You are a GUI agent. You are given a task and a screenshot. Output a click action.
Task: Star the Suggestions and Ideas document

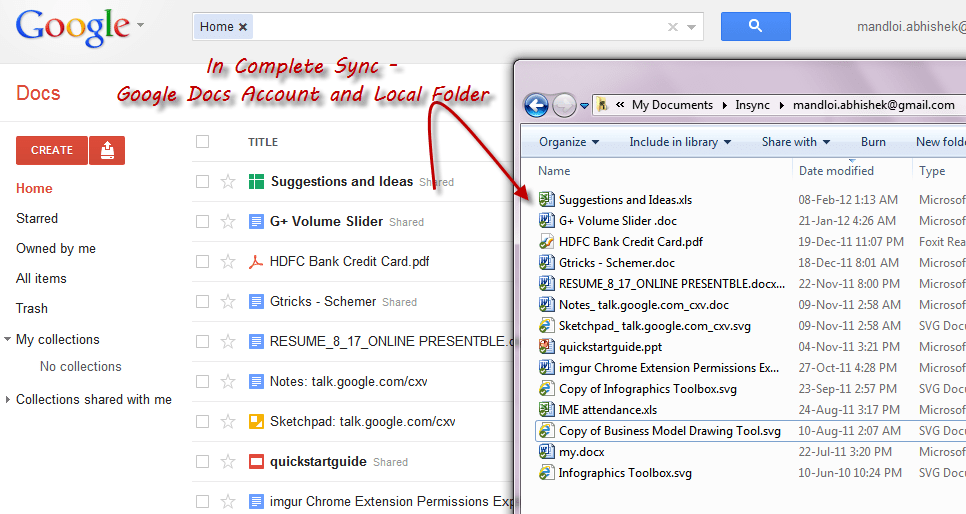228,182
